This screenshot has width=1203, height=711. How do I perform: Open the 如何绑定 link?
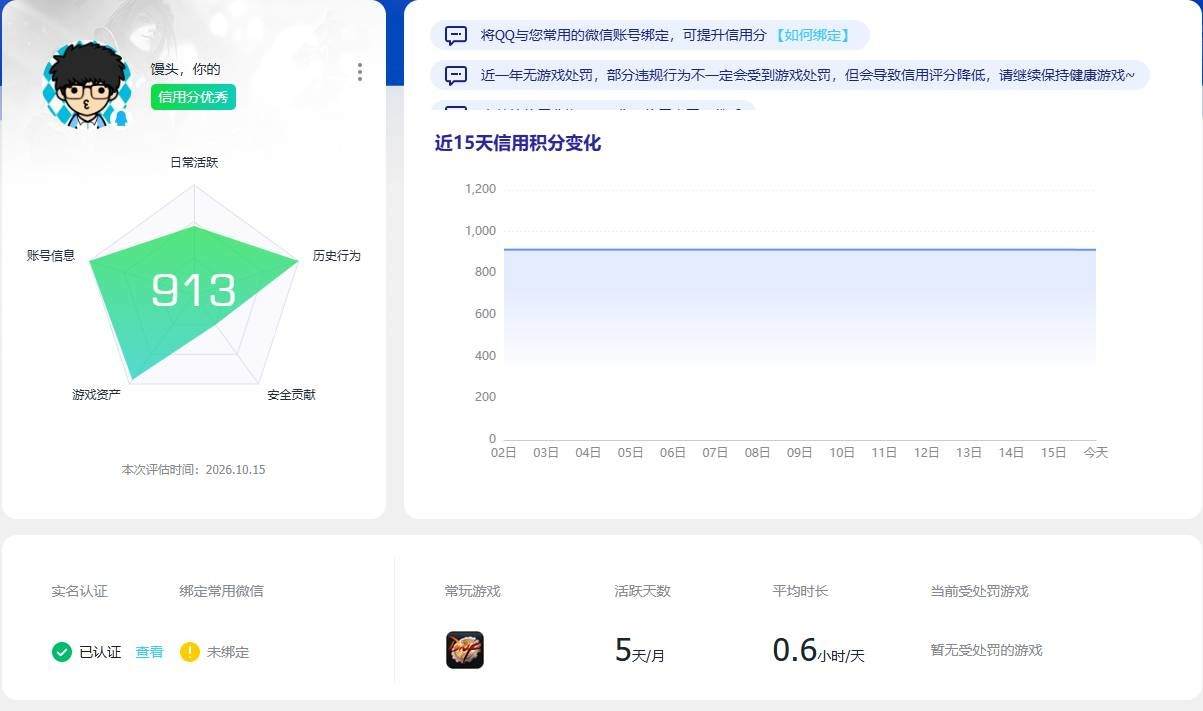(813, 35)
